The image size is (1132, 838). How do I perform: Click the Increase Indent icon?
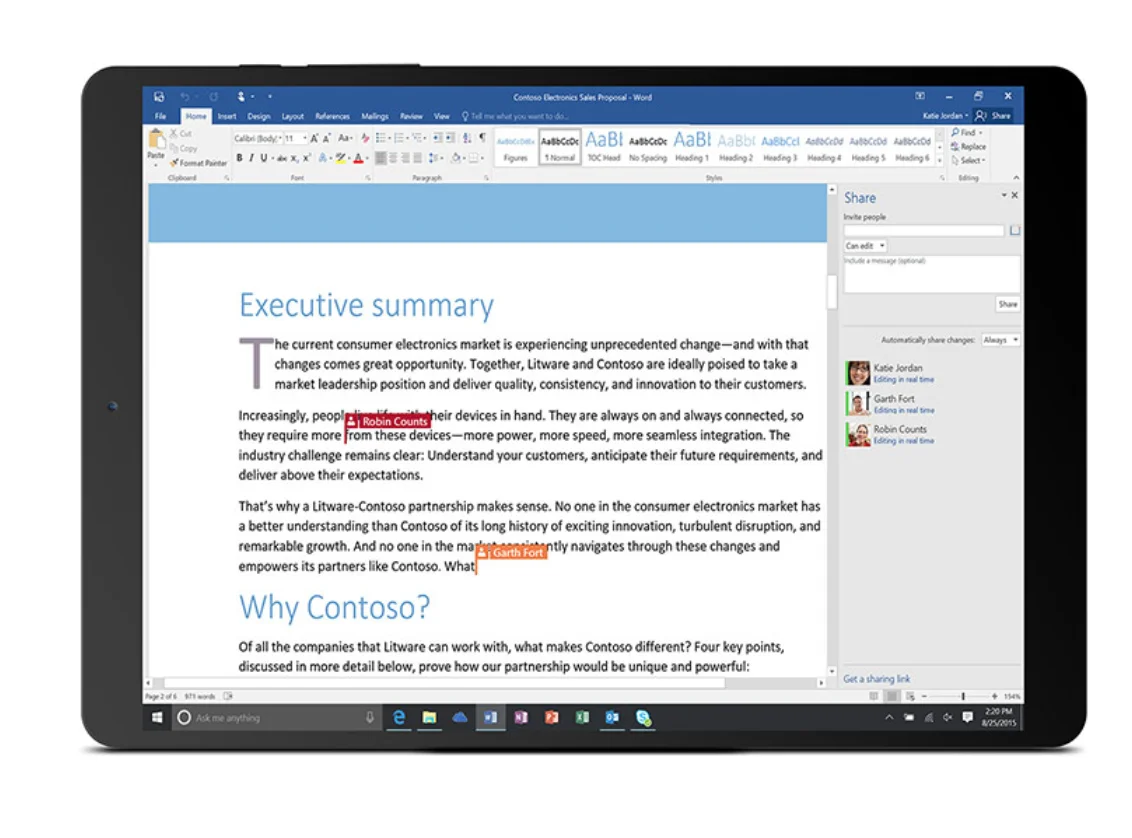(450, 138)
